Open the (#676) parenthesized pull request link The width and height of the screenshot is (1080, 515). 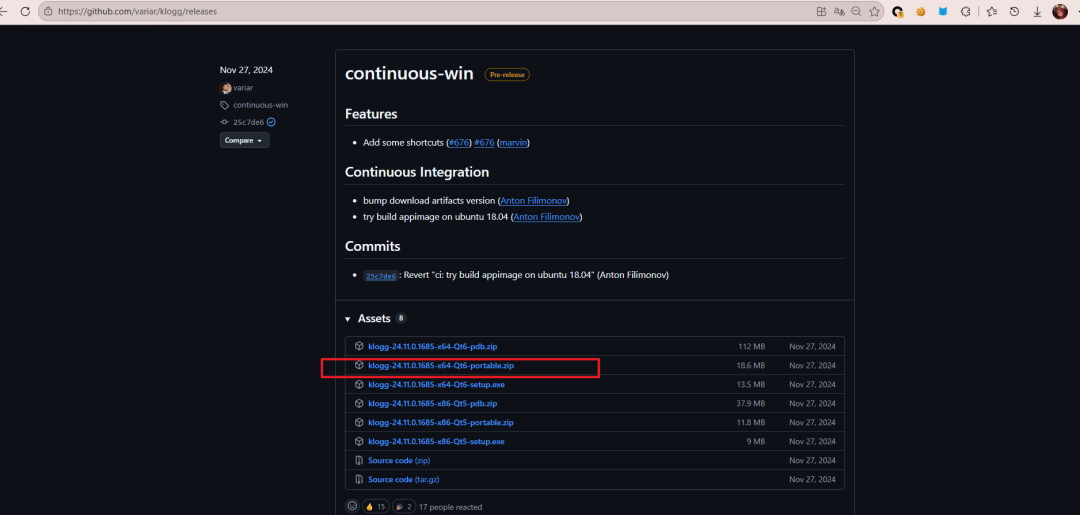click(x=459, y=143)
